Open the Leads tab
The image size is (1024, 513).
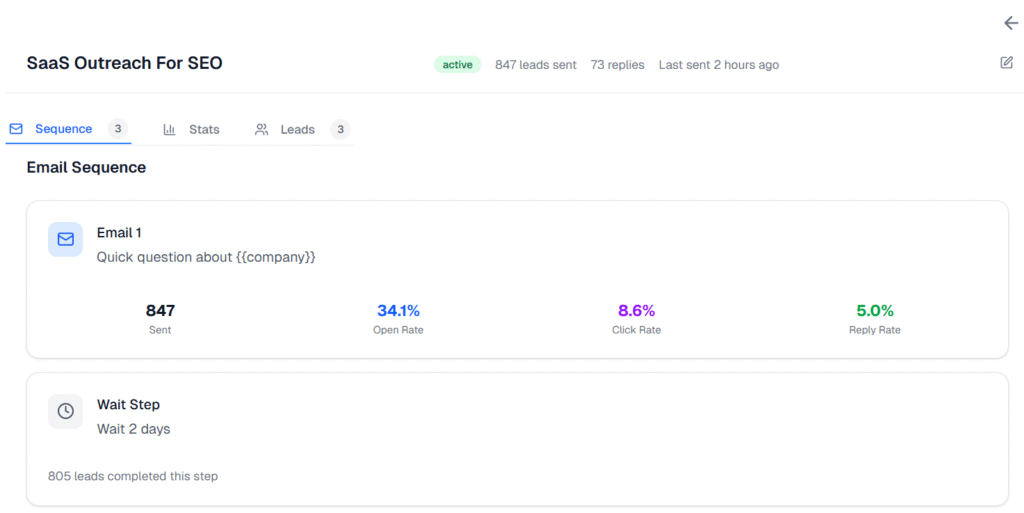pyautogui.click(x=302, y=129)
